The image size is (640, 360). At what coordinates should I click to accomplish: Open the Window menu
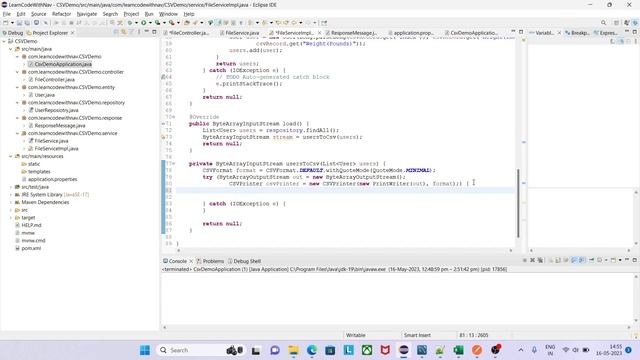coord(168,14)
